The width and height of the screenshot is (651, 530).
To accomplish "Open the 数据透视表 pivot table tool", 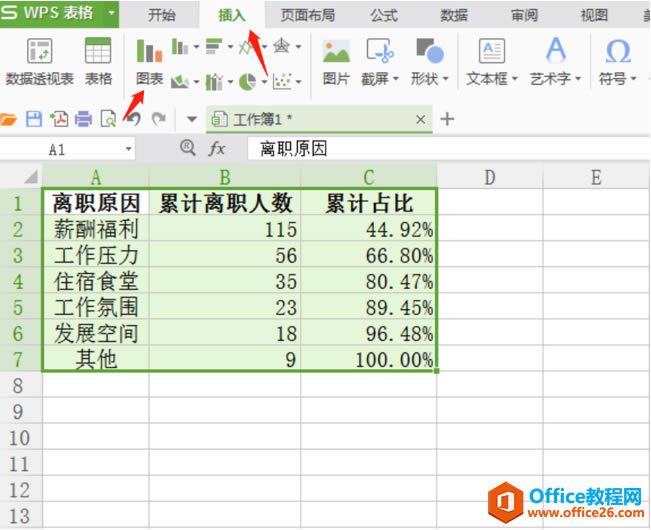I will [x=39, y=61].
